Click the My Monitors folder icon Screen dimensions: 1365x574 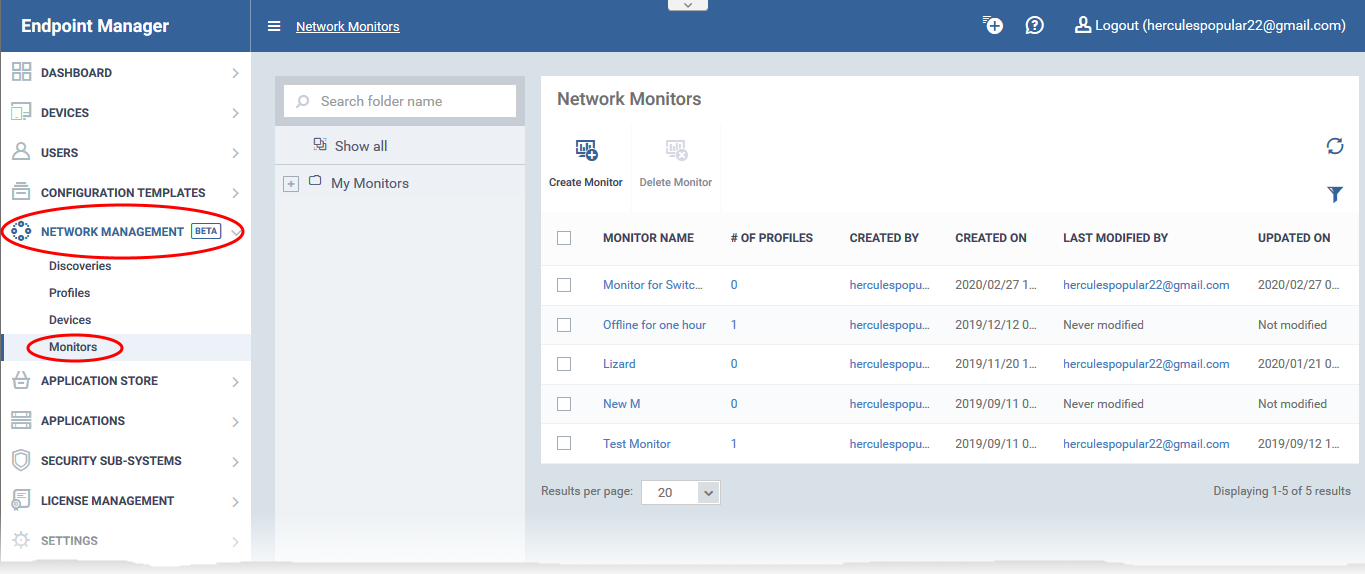315,182
